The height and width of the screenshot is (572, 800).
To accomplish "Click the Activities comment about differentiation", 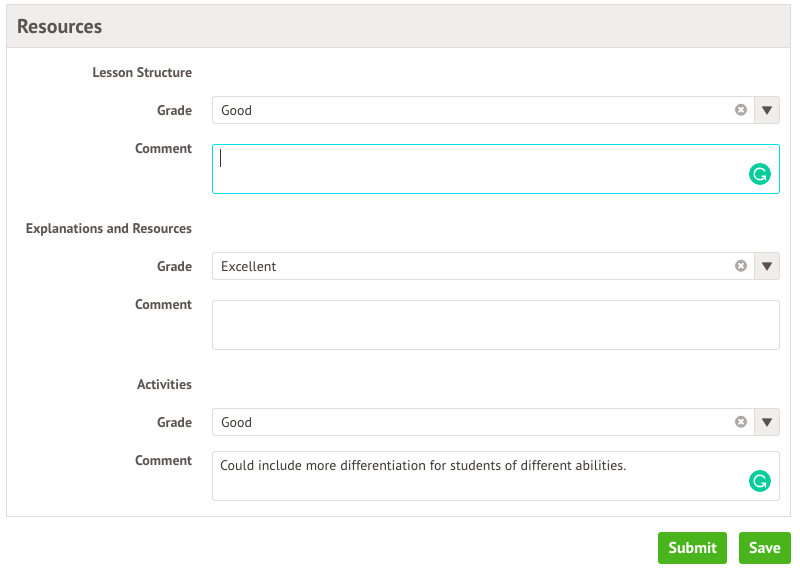I will click(423, 465).
